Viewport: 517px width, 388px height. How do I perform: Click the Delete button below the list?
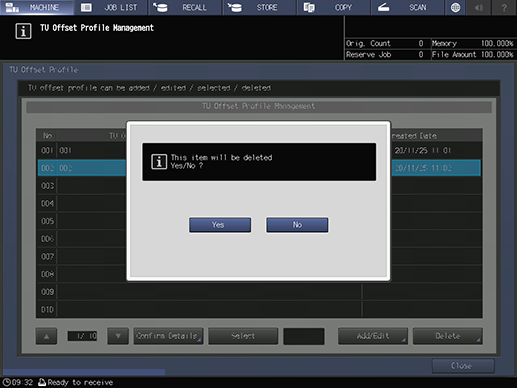click(x=447, y=336)
